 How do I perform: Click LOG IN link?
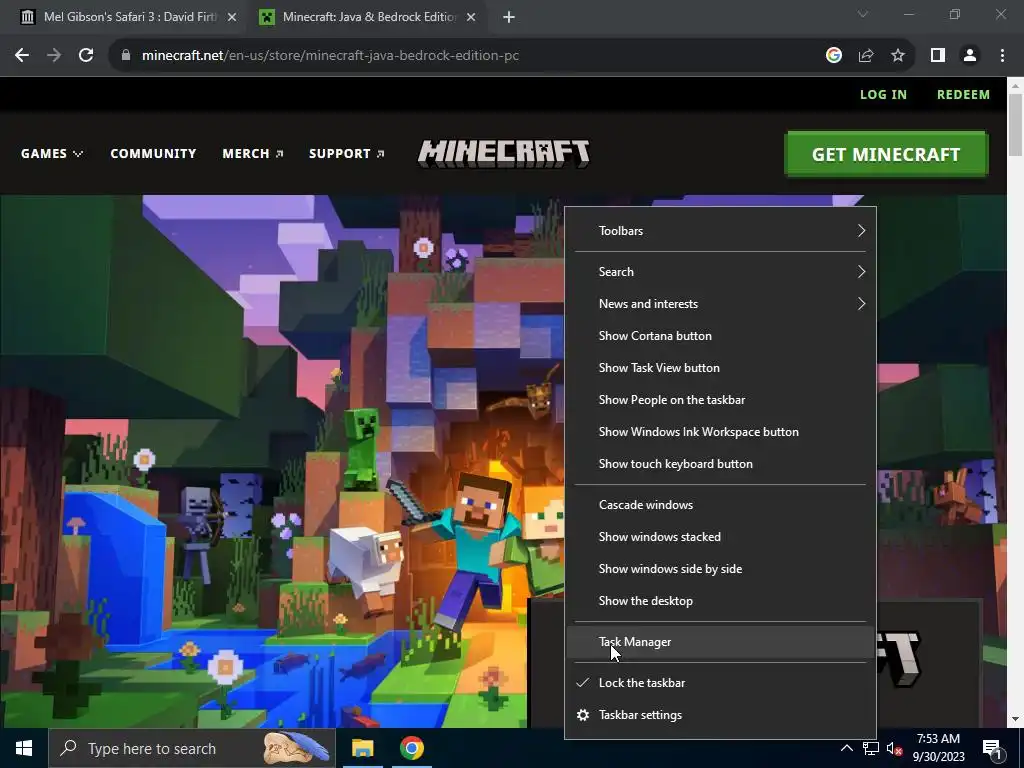883,95
